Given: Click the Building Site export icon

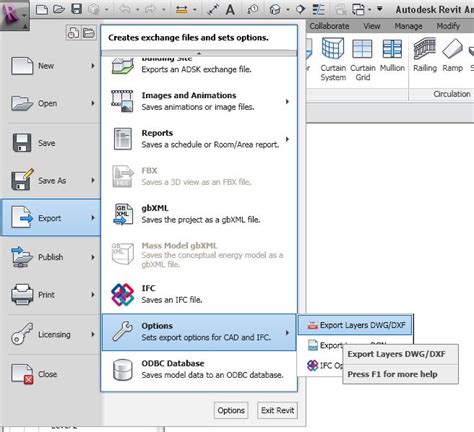Looking at the screenshot, I should tap(123, 65).
